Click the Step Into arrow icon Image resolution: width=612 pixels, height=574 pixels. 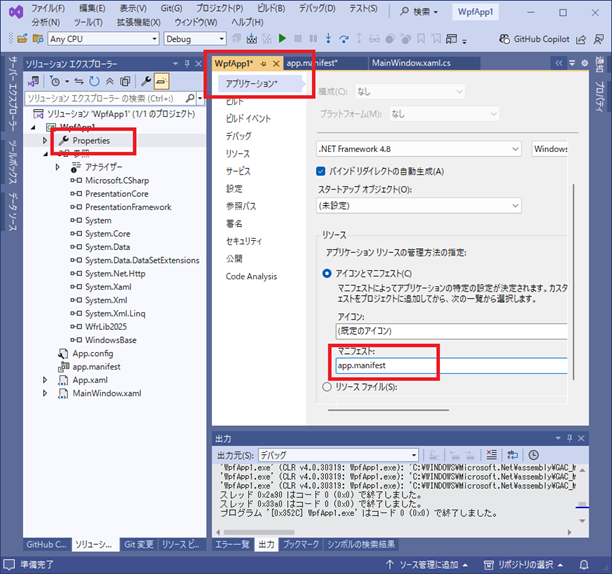click(328, 38)
